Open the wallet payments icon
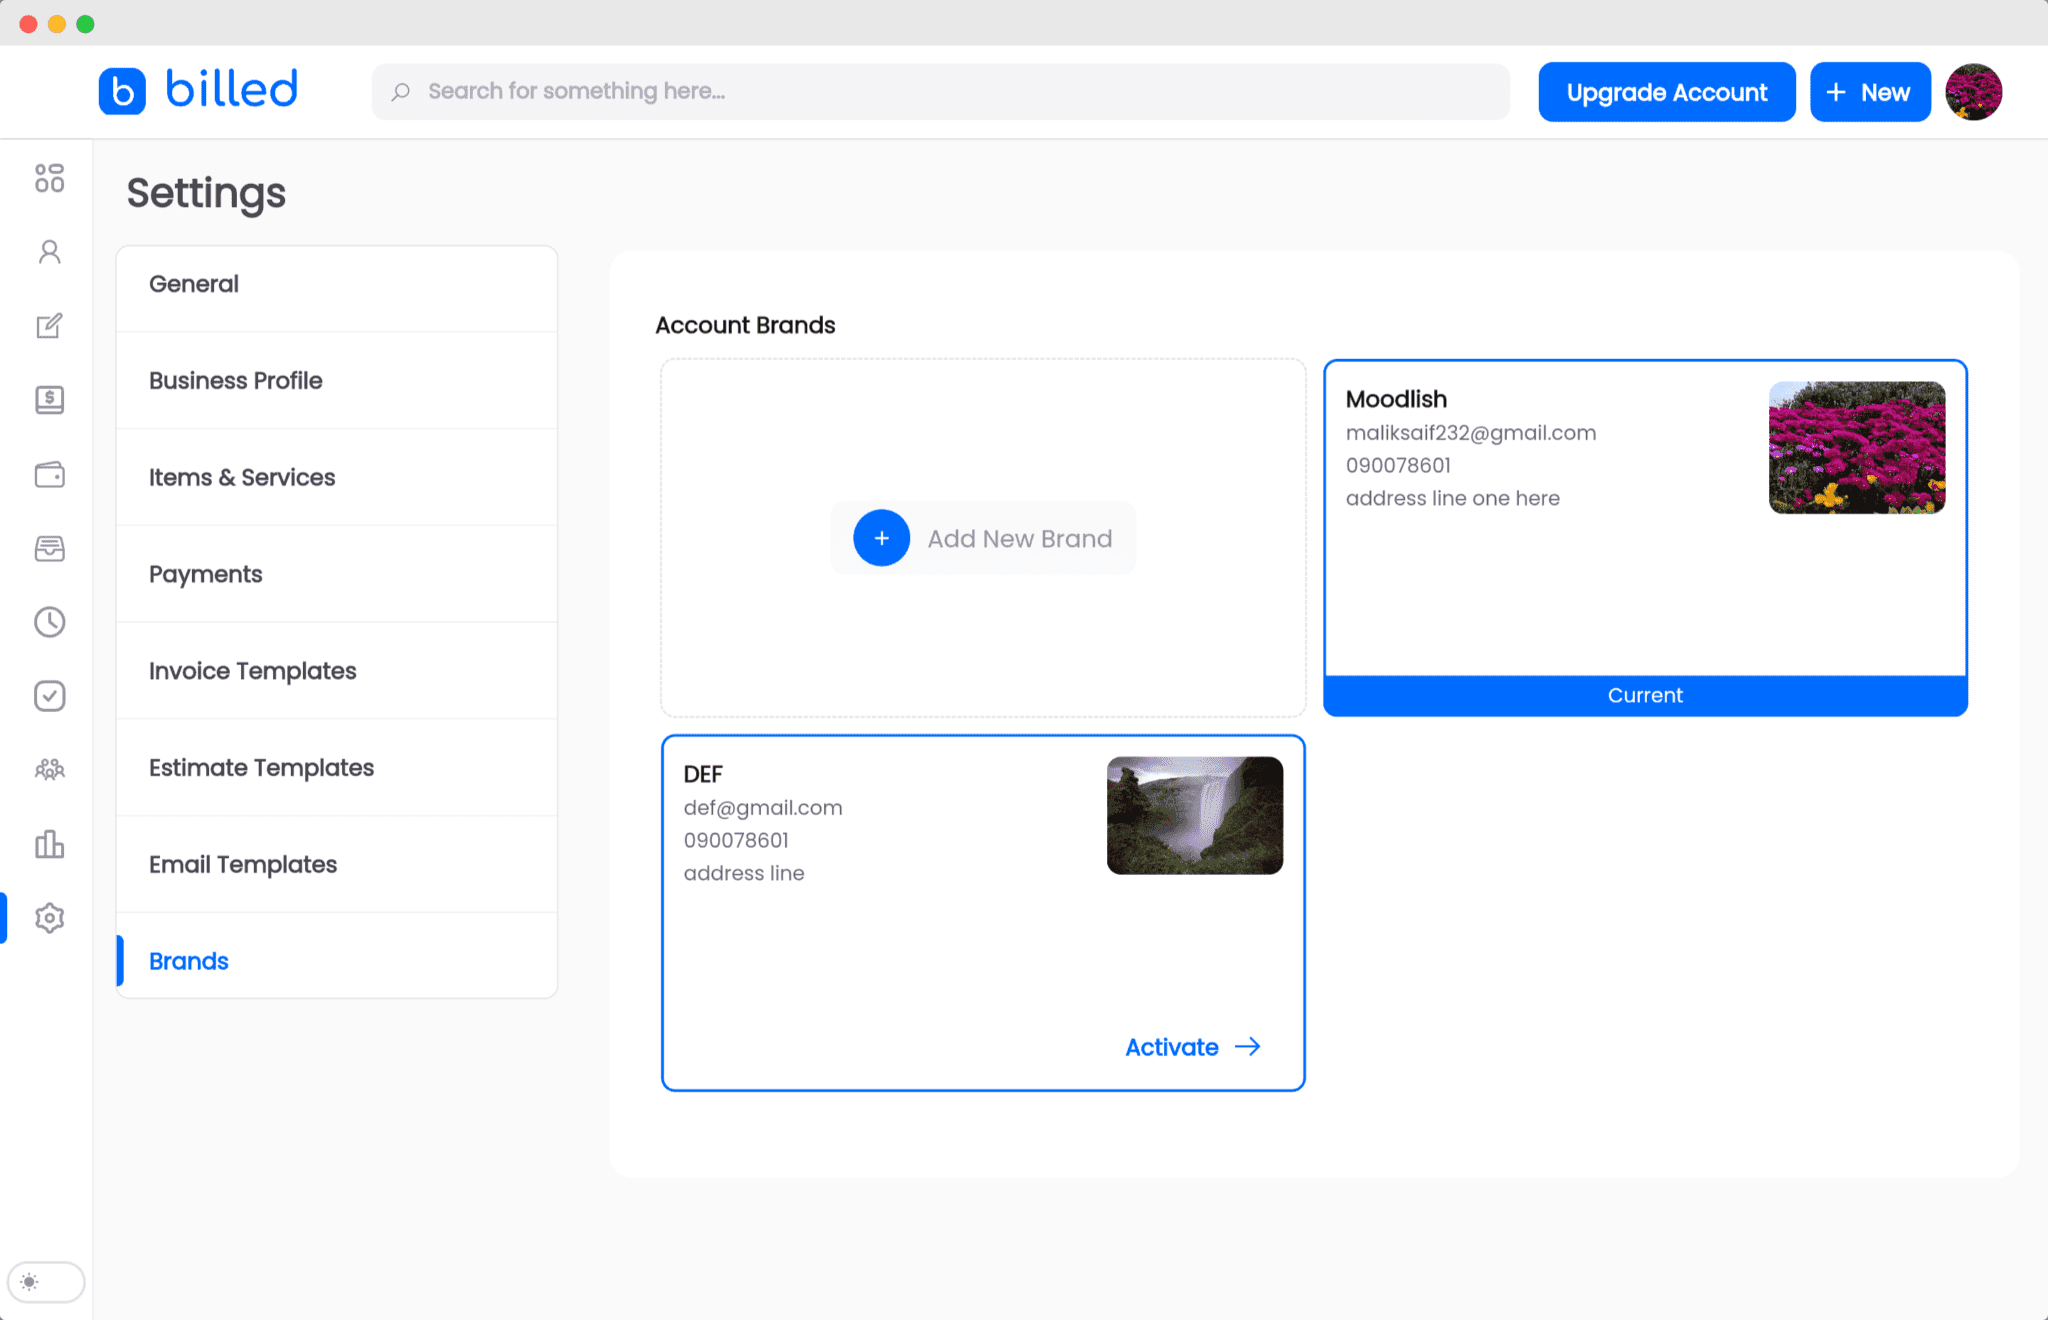The image size is (2048, 1320). pyautogui.click(x=48, y=474)
